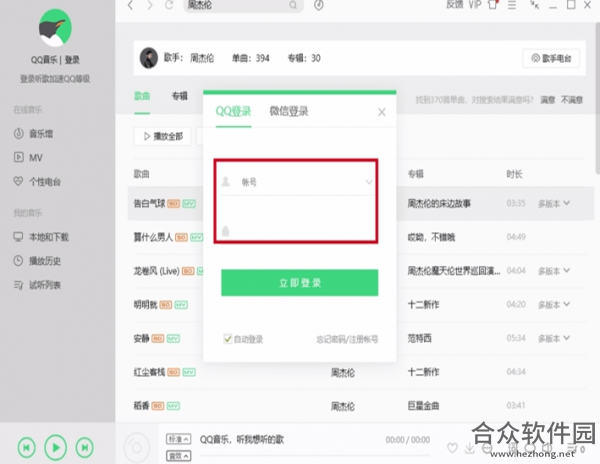
Task: Click 忘记密码/注册帐号 link
Action: (347, 339)
